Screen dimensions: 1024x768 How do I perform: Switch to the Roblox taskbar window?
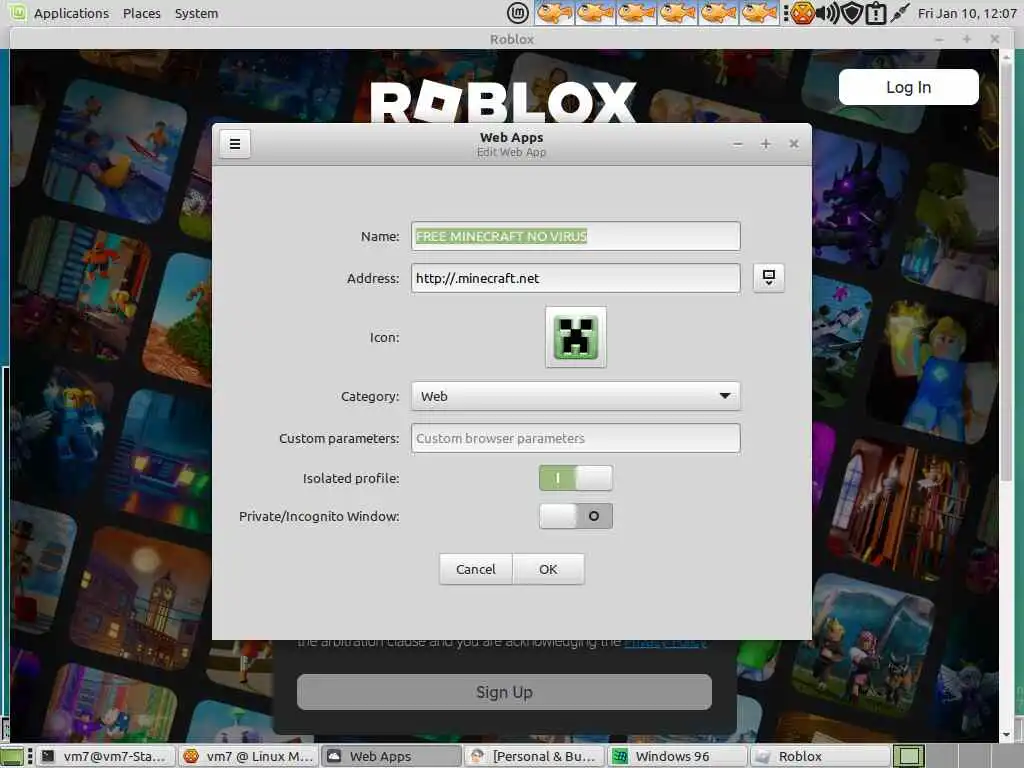820,756
